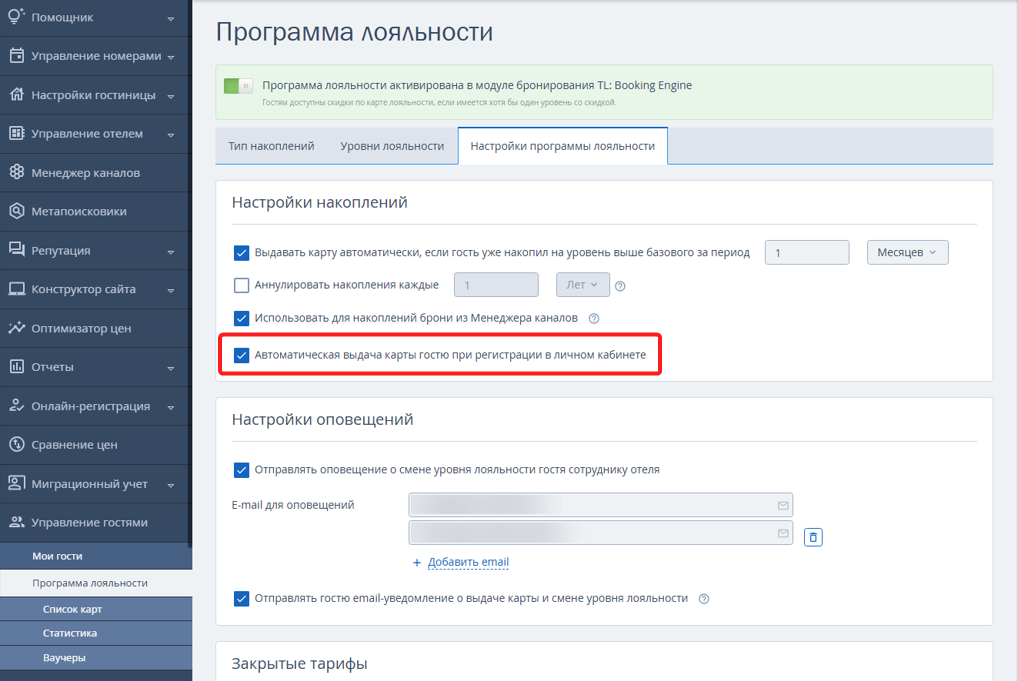Click the Сравнение цен icon
1018x681 pixels.
click(x=16, y=445)
